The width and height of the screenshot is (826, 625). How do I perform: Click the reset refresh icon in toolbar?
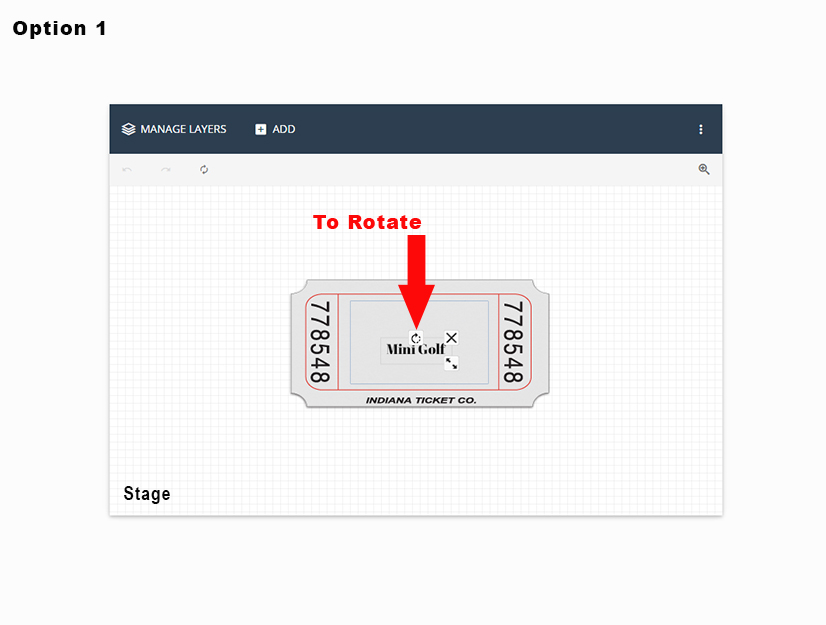coord(204,170)
